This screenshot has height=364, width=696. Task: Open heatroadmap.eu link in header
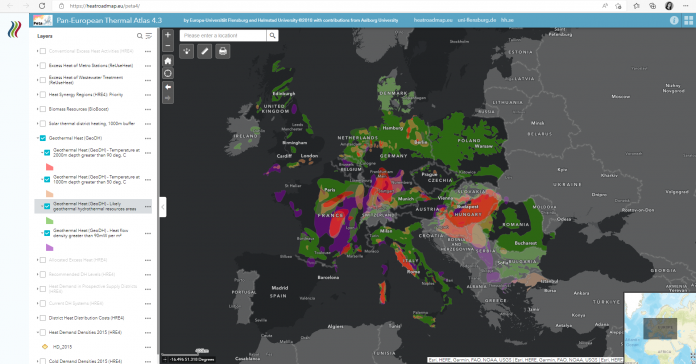pos(433,20)
